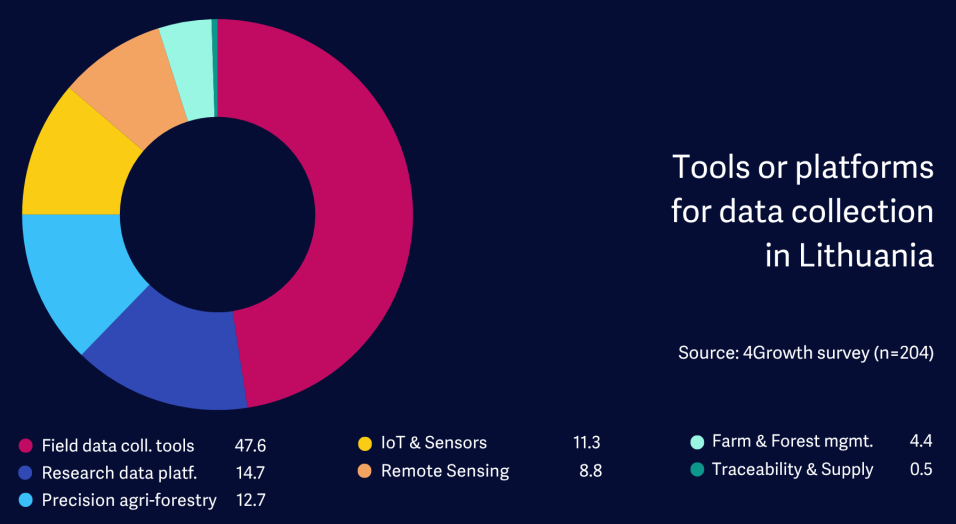
Task: Click the Farm & Forest mgmt. legend dot
Action: tap(697, 441)
